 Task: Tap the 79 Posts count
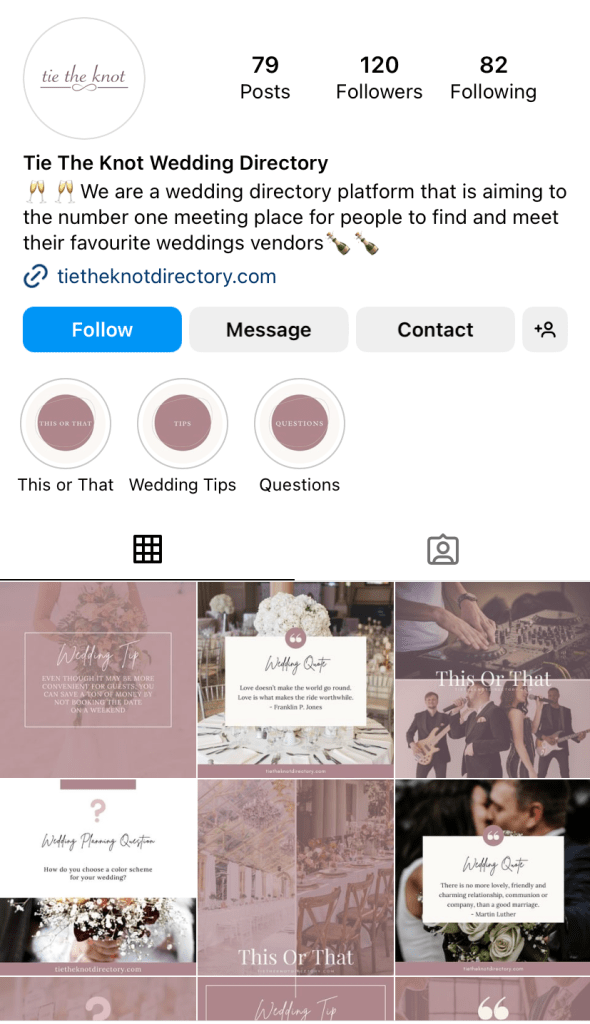[x=265, y=78]
